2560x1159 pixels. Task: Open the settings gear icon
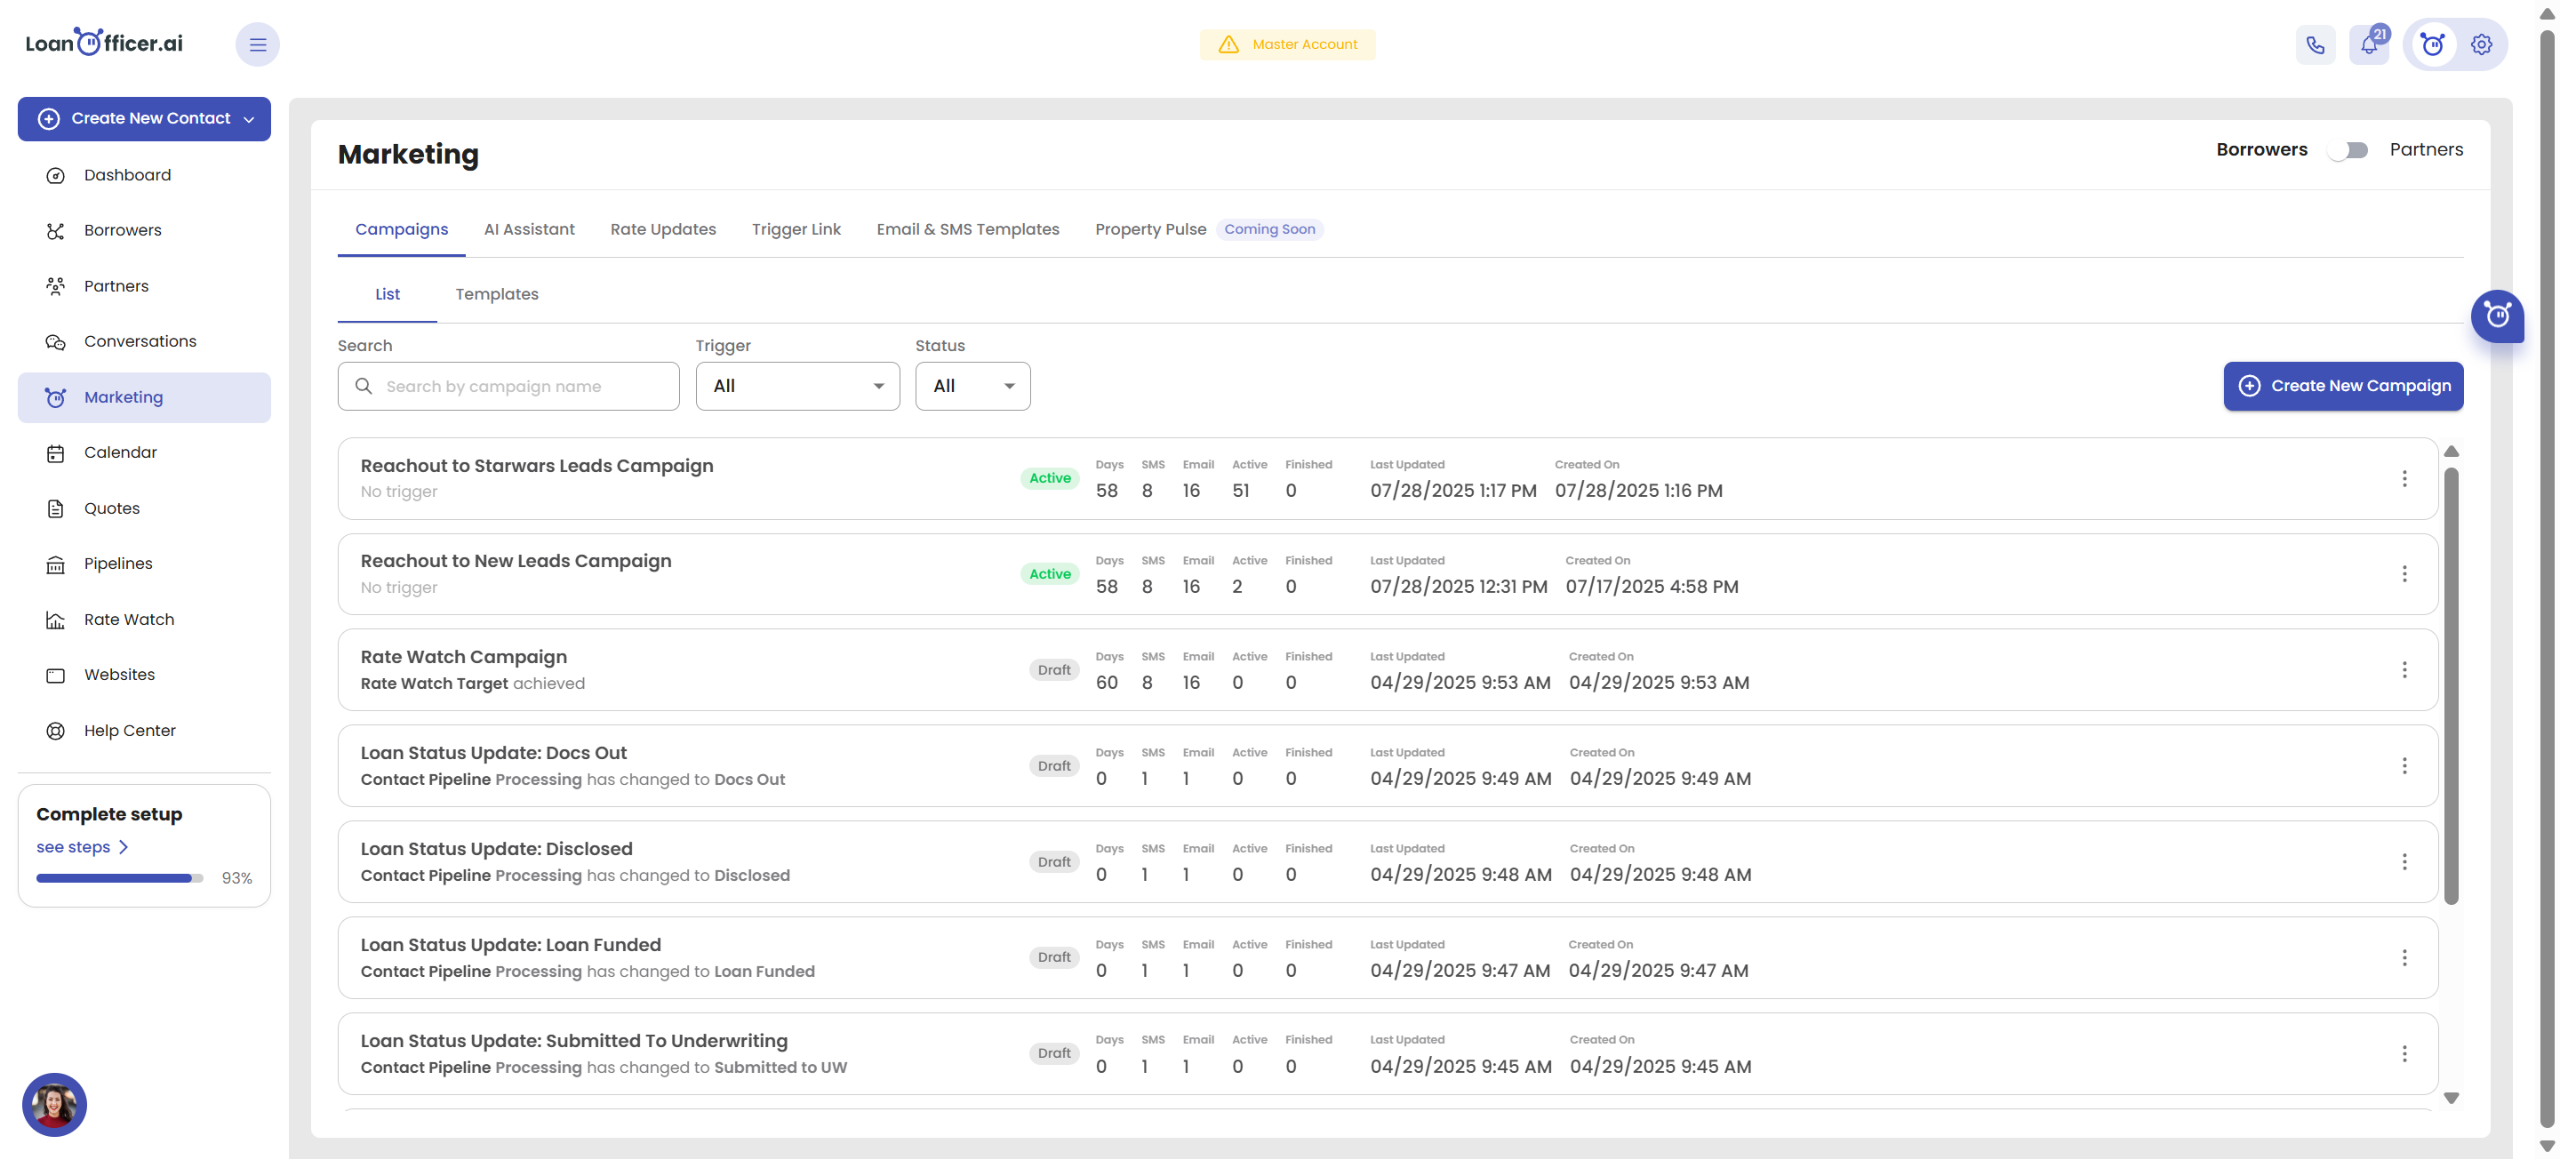coord(2481,45)
